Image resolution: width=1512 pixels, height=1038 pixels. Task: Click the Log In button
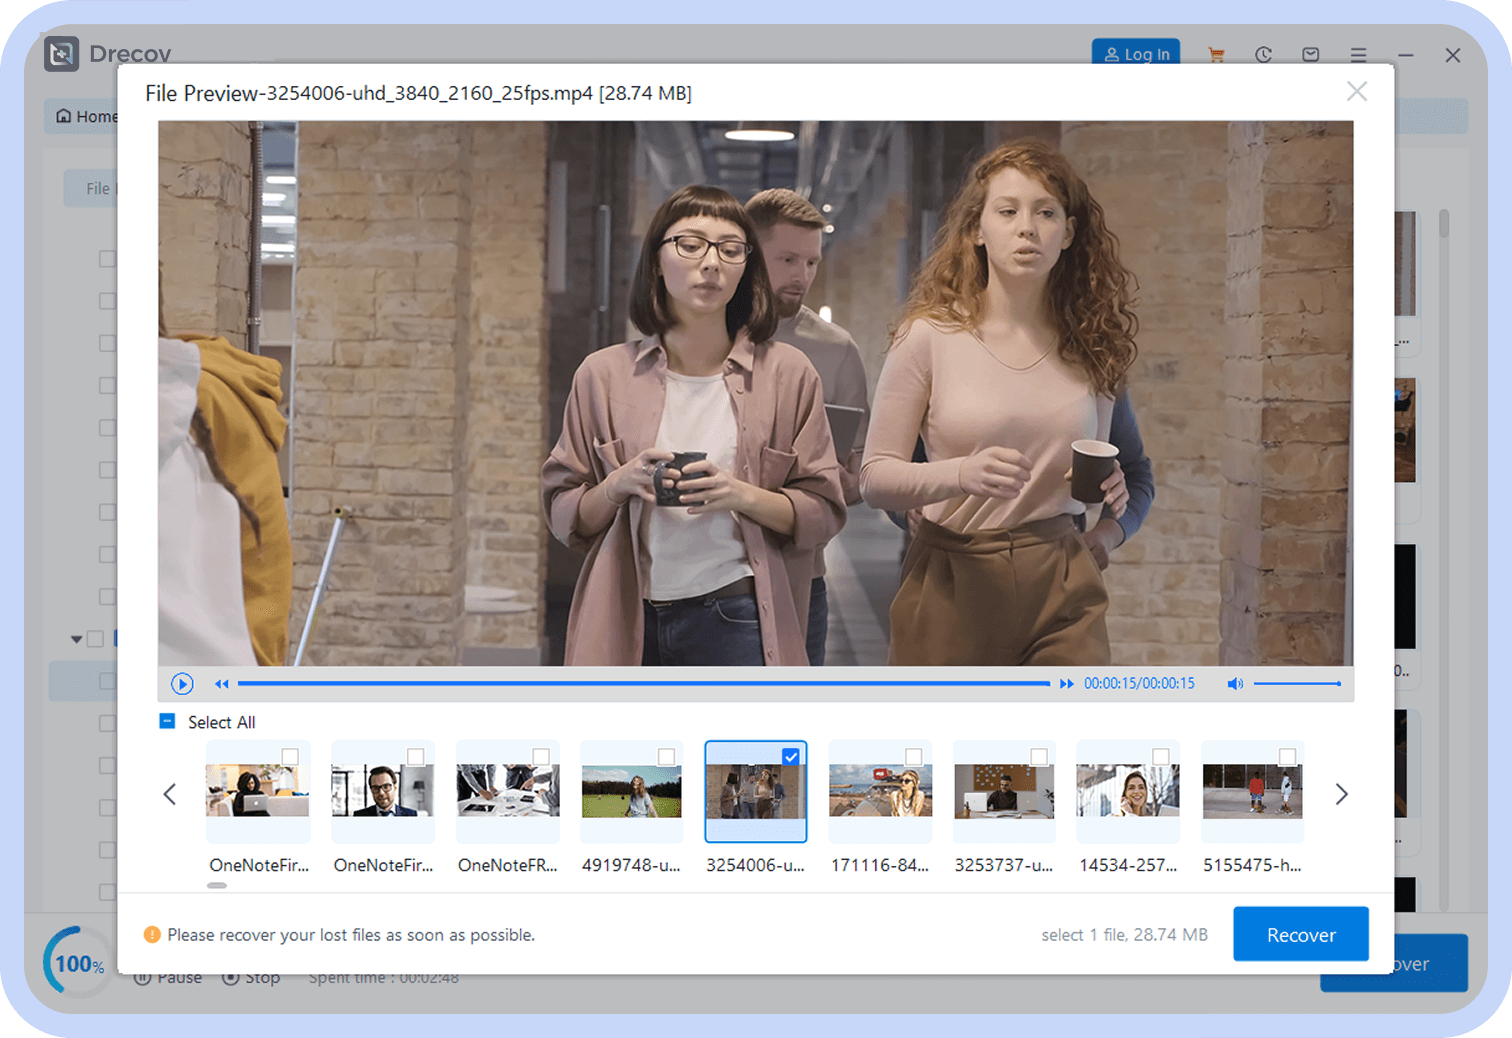point(1136,54)
